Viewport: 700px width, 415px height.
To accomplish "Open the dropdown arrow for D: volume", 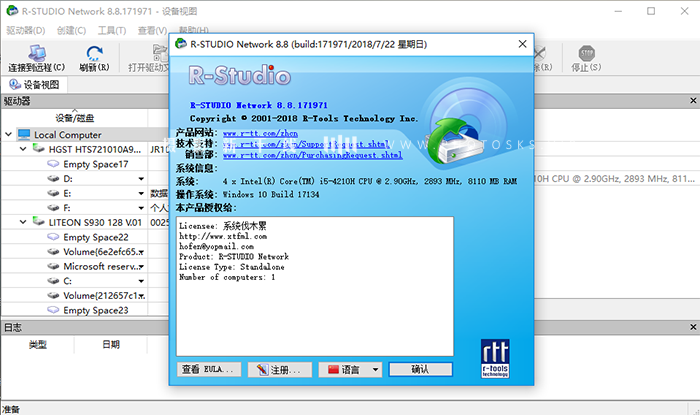I will (141, 179).
